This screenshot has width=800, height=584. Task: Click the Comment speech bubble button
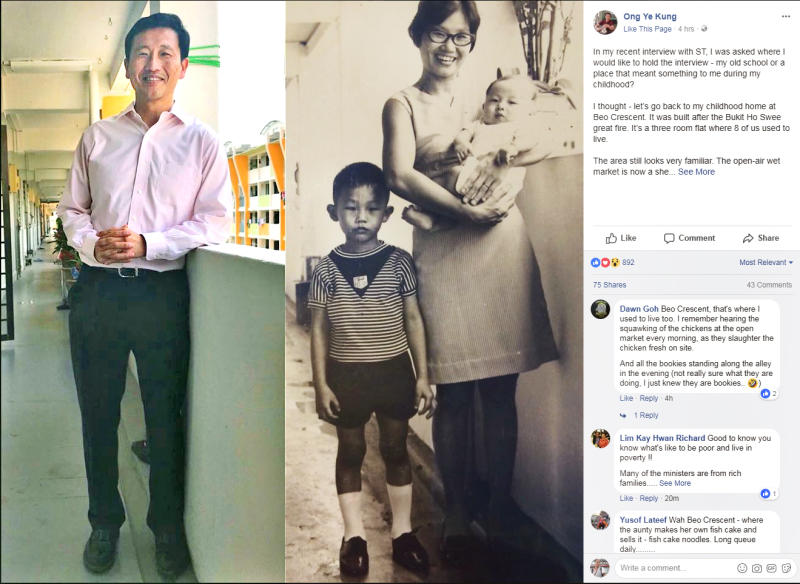tap(689, 238)
